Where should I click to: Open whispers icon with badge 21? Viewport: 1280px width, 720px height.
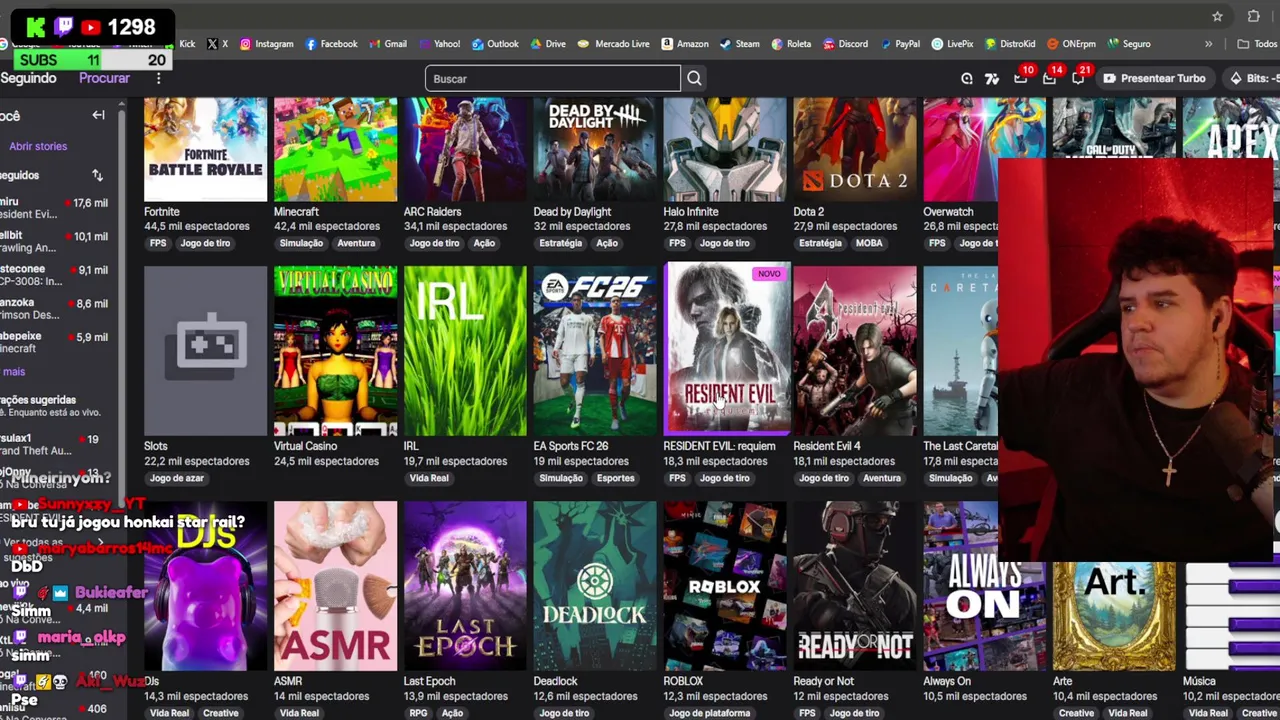[1079, 78]
